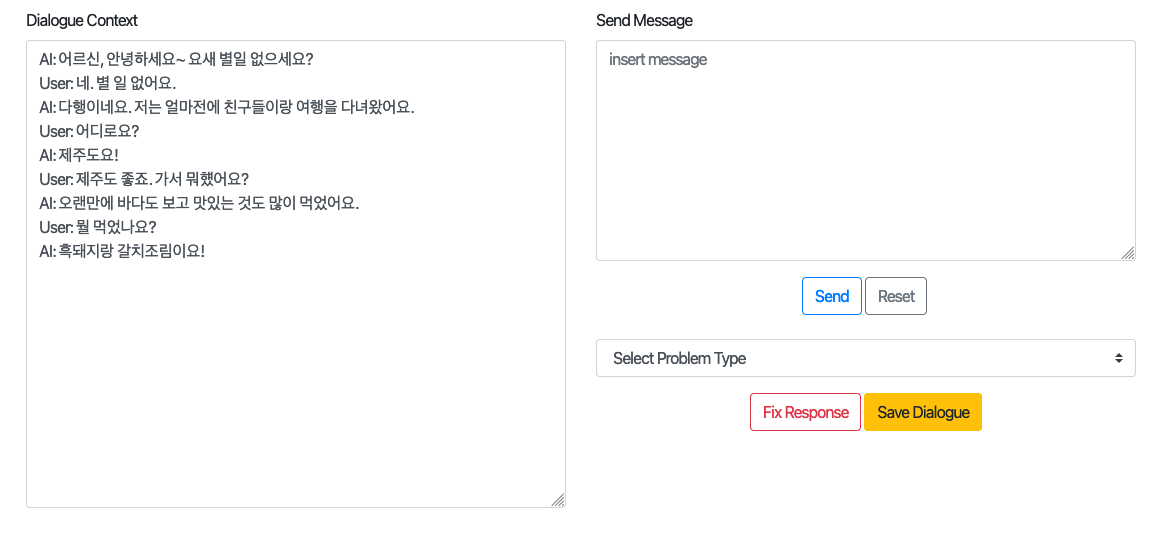Save the dialogue with the yellow button
The height and width of the screenshot is (533, 1163).
[923, 412]
